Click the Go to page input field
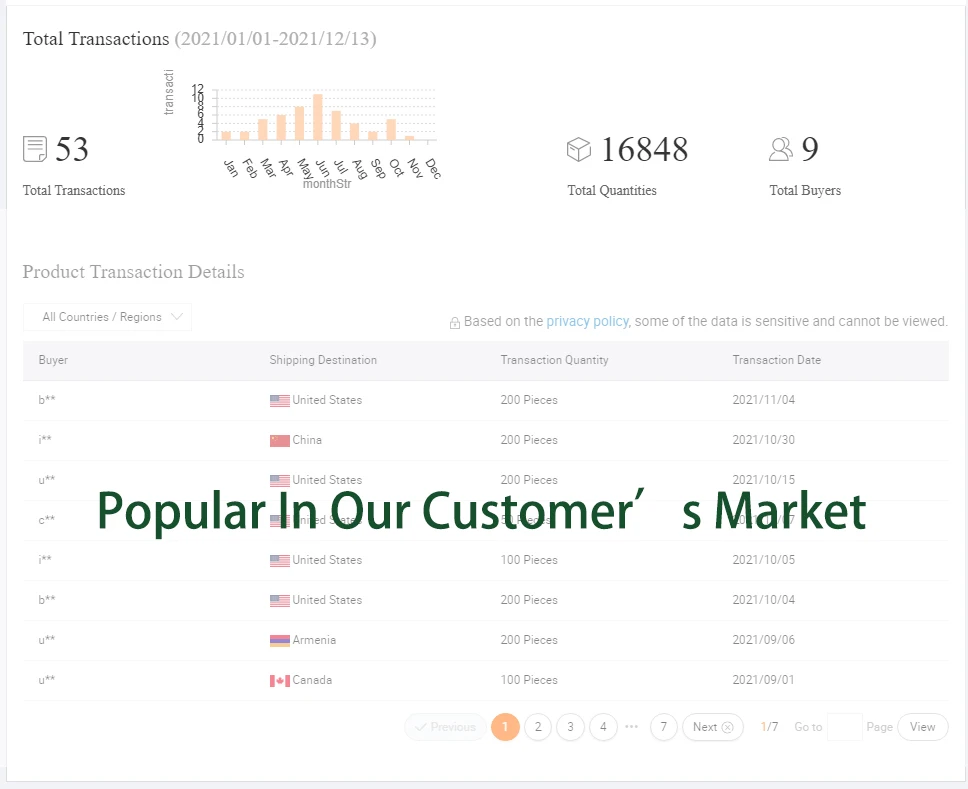Image resolution: width=968 pixels, height=789 pixels. tap(844, 727)
